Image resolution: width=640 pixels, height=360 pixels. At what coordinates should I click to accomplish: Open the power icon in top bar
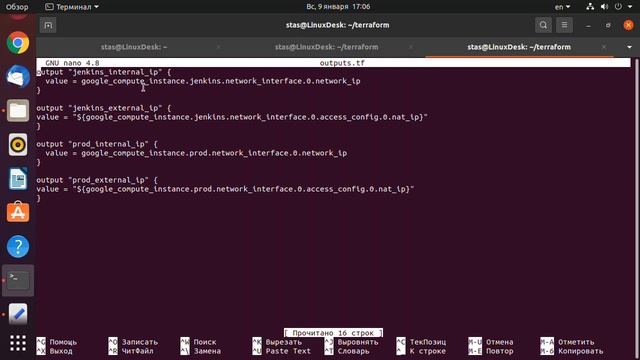618,7
